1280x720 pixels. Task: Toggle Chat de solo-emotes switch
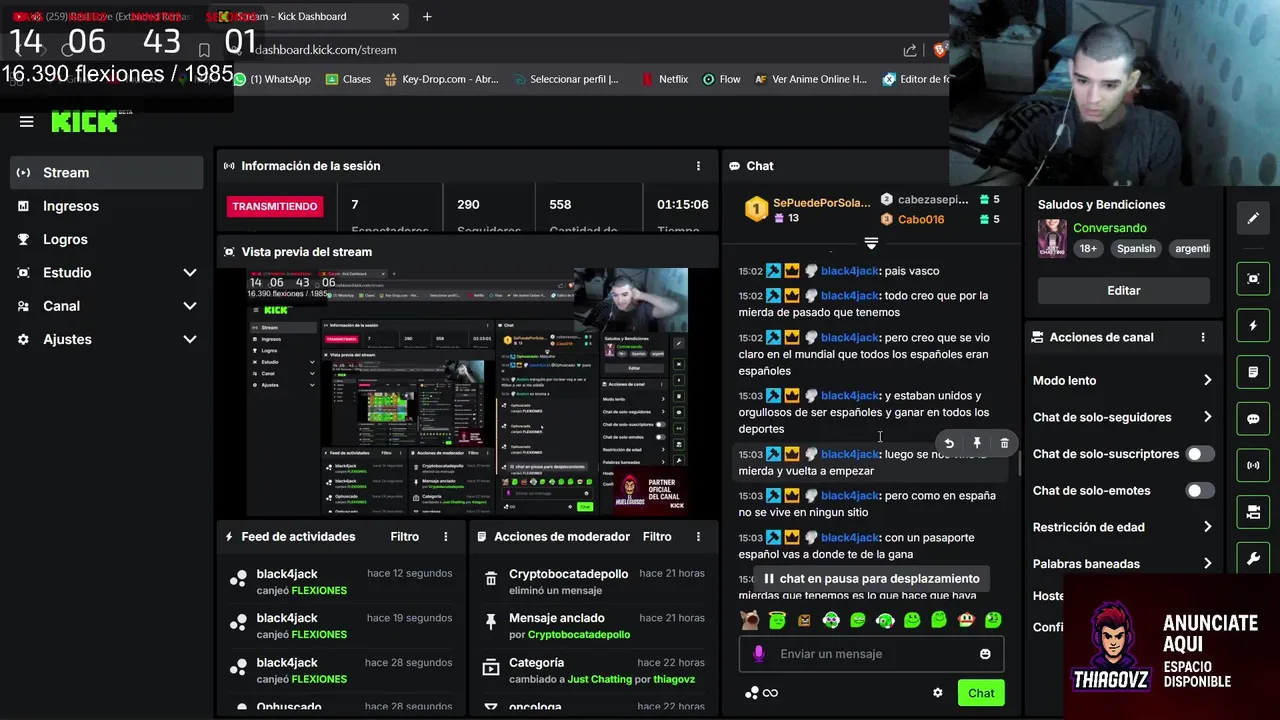[1199, 491]
